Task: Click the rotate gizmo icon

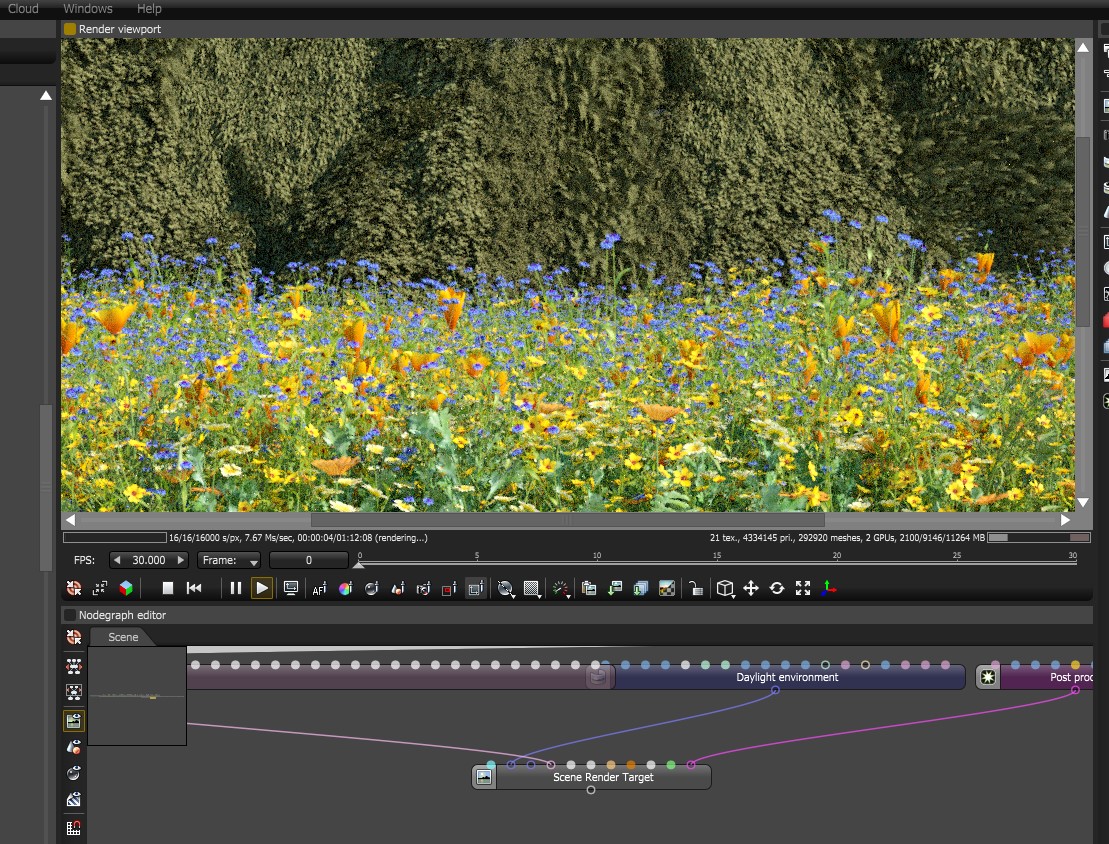Action: [x=777, y=588]
